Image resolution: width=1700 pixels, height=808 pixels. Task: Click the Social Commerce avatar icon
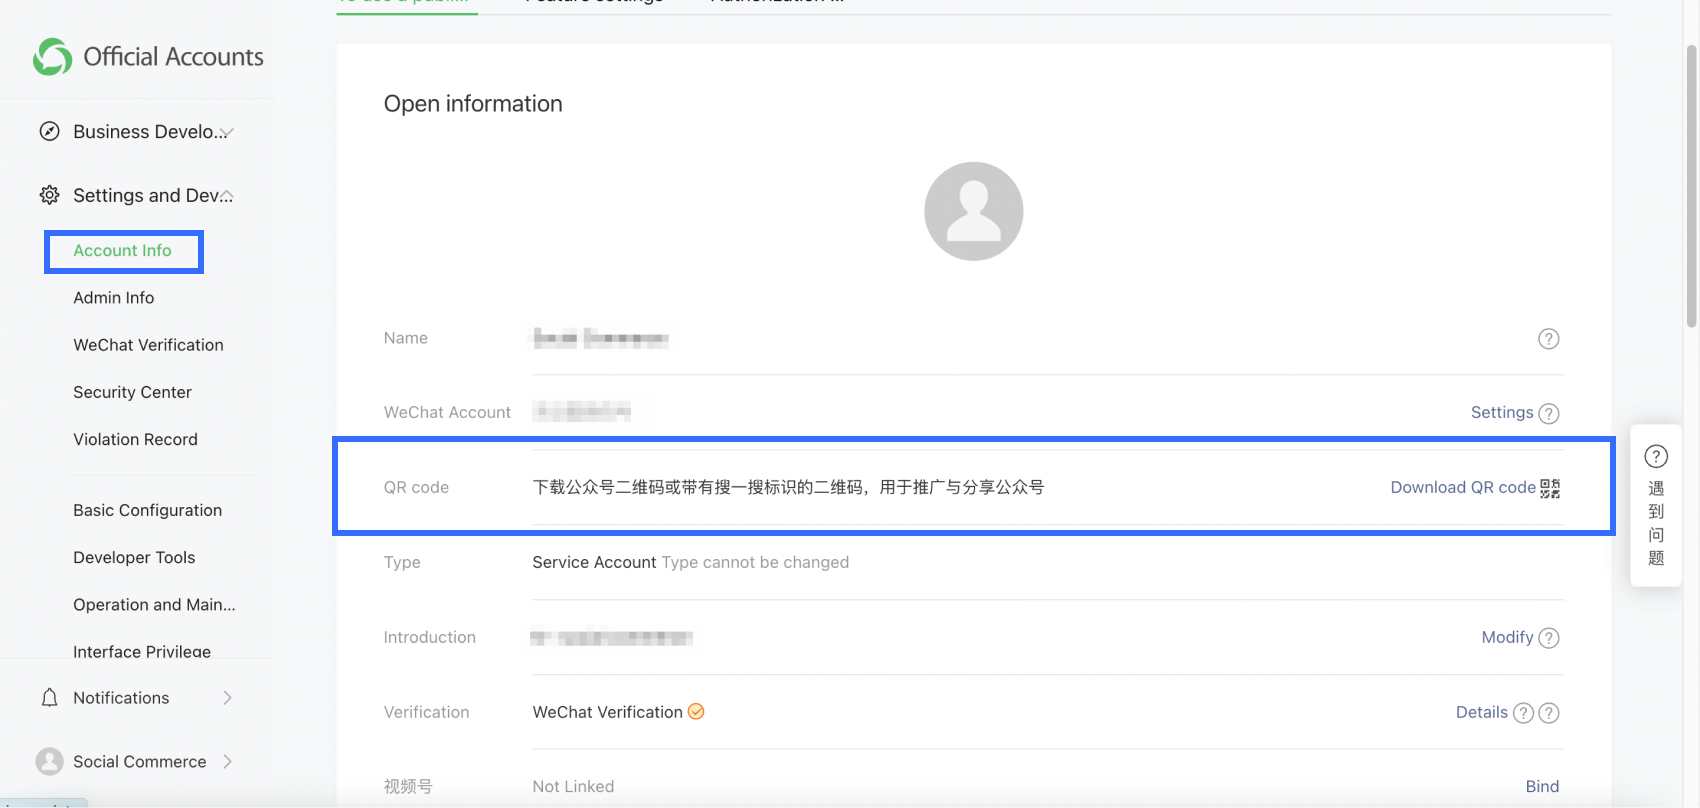tap(49, 761)
